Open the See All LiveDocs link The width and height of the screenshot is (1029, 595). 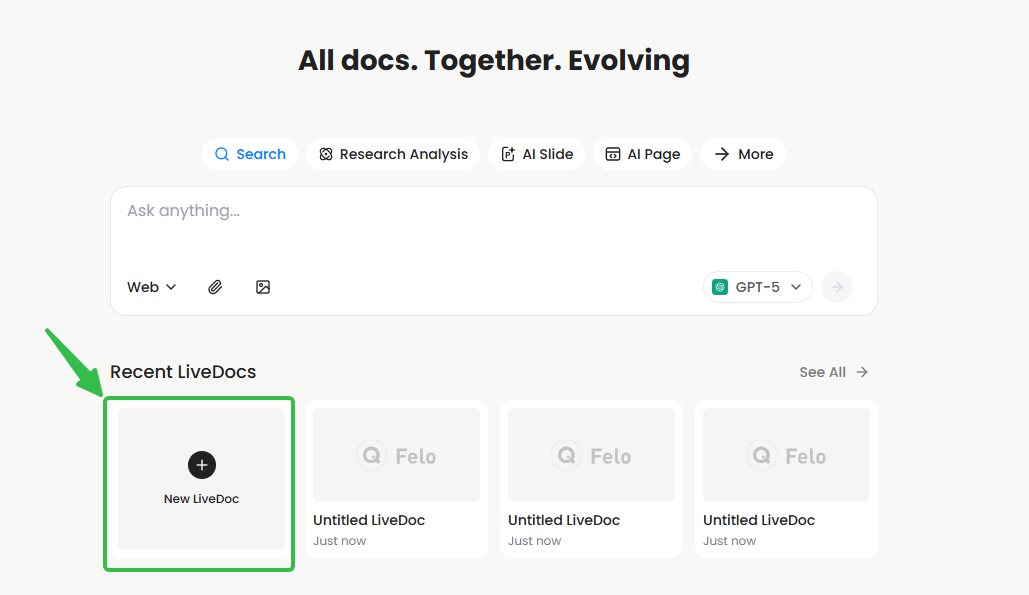823,372
